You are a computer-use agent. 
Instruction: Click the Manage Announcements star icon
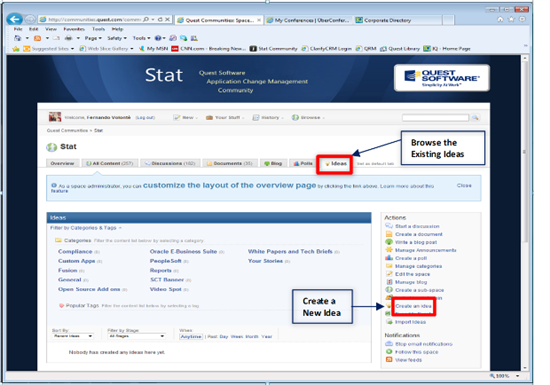389,250
